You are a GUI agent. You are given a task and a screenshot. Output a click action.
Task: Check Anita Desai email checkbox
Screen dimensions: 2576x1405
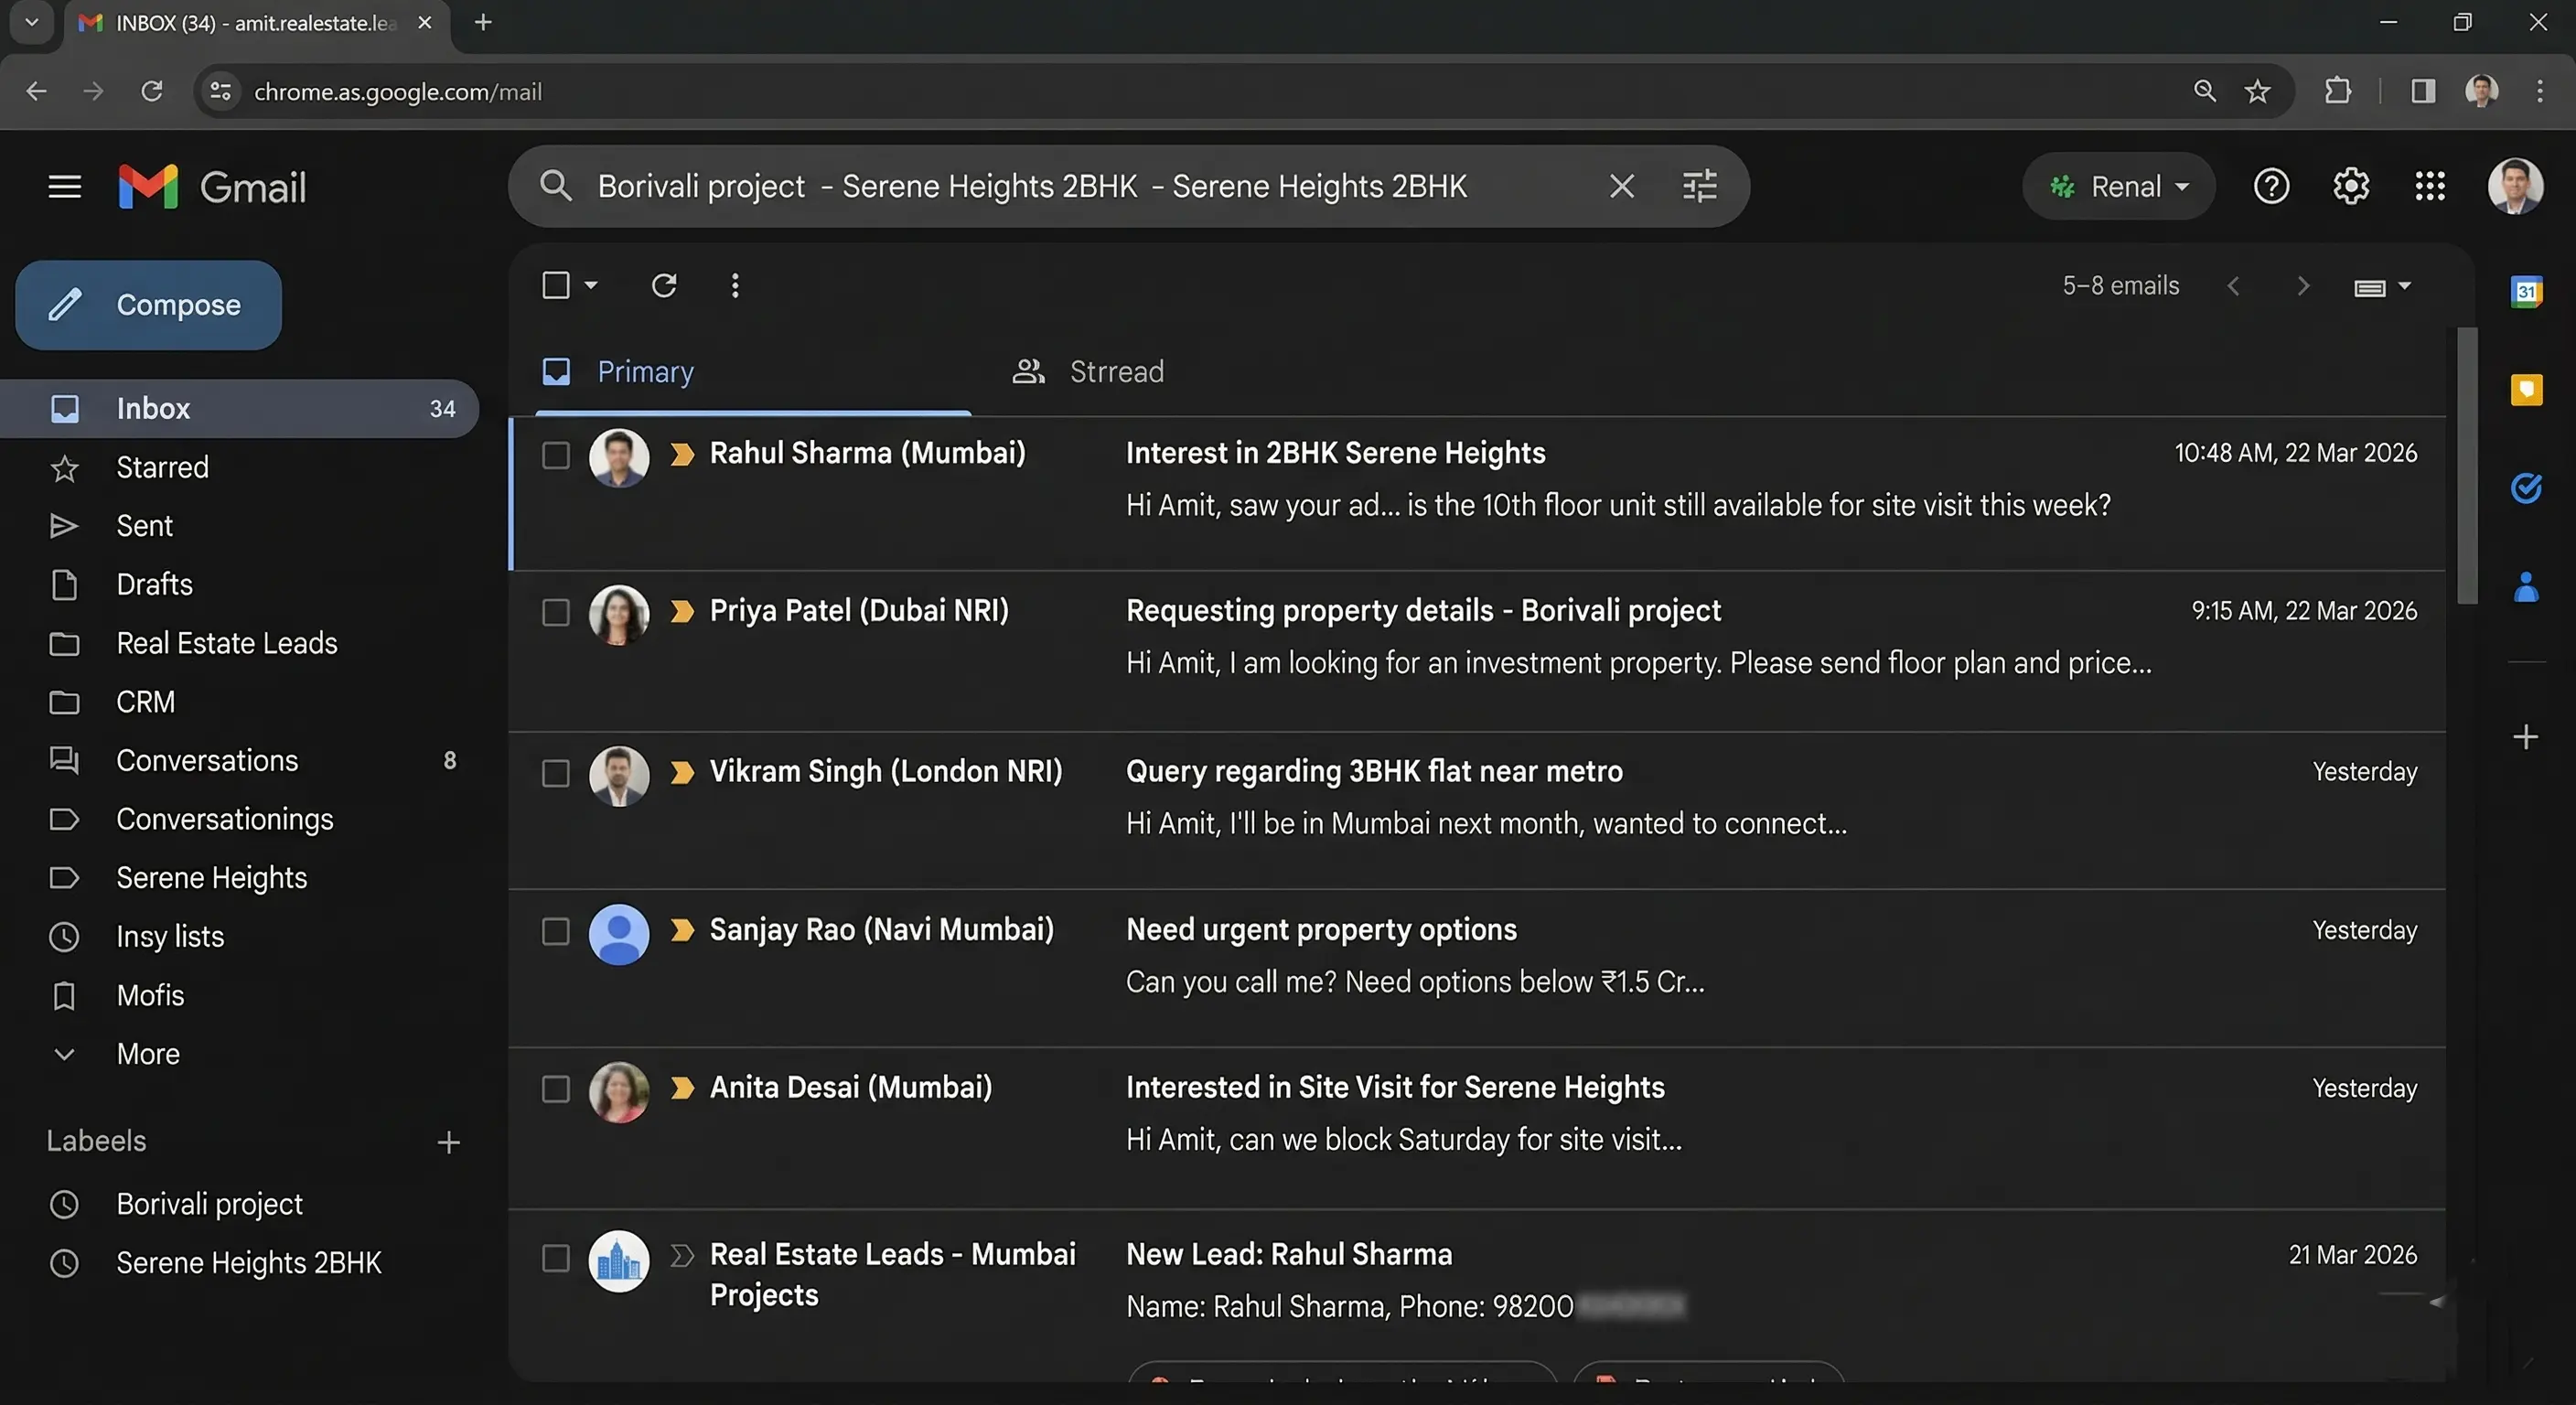[556, 1089]
